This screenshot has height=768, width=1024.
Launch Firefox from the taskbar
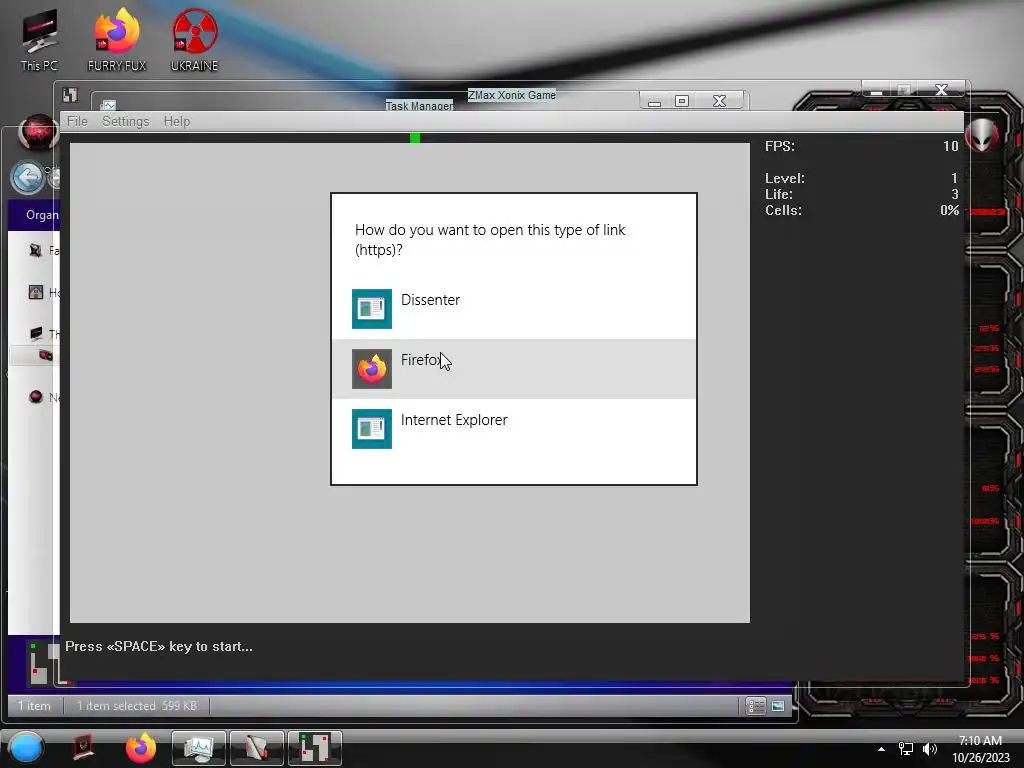coord(140,748)
